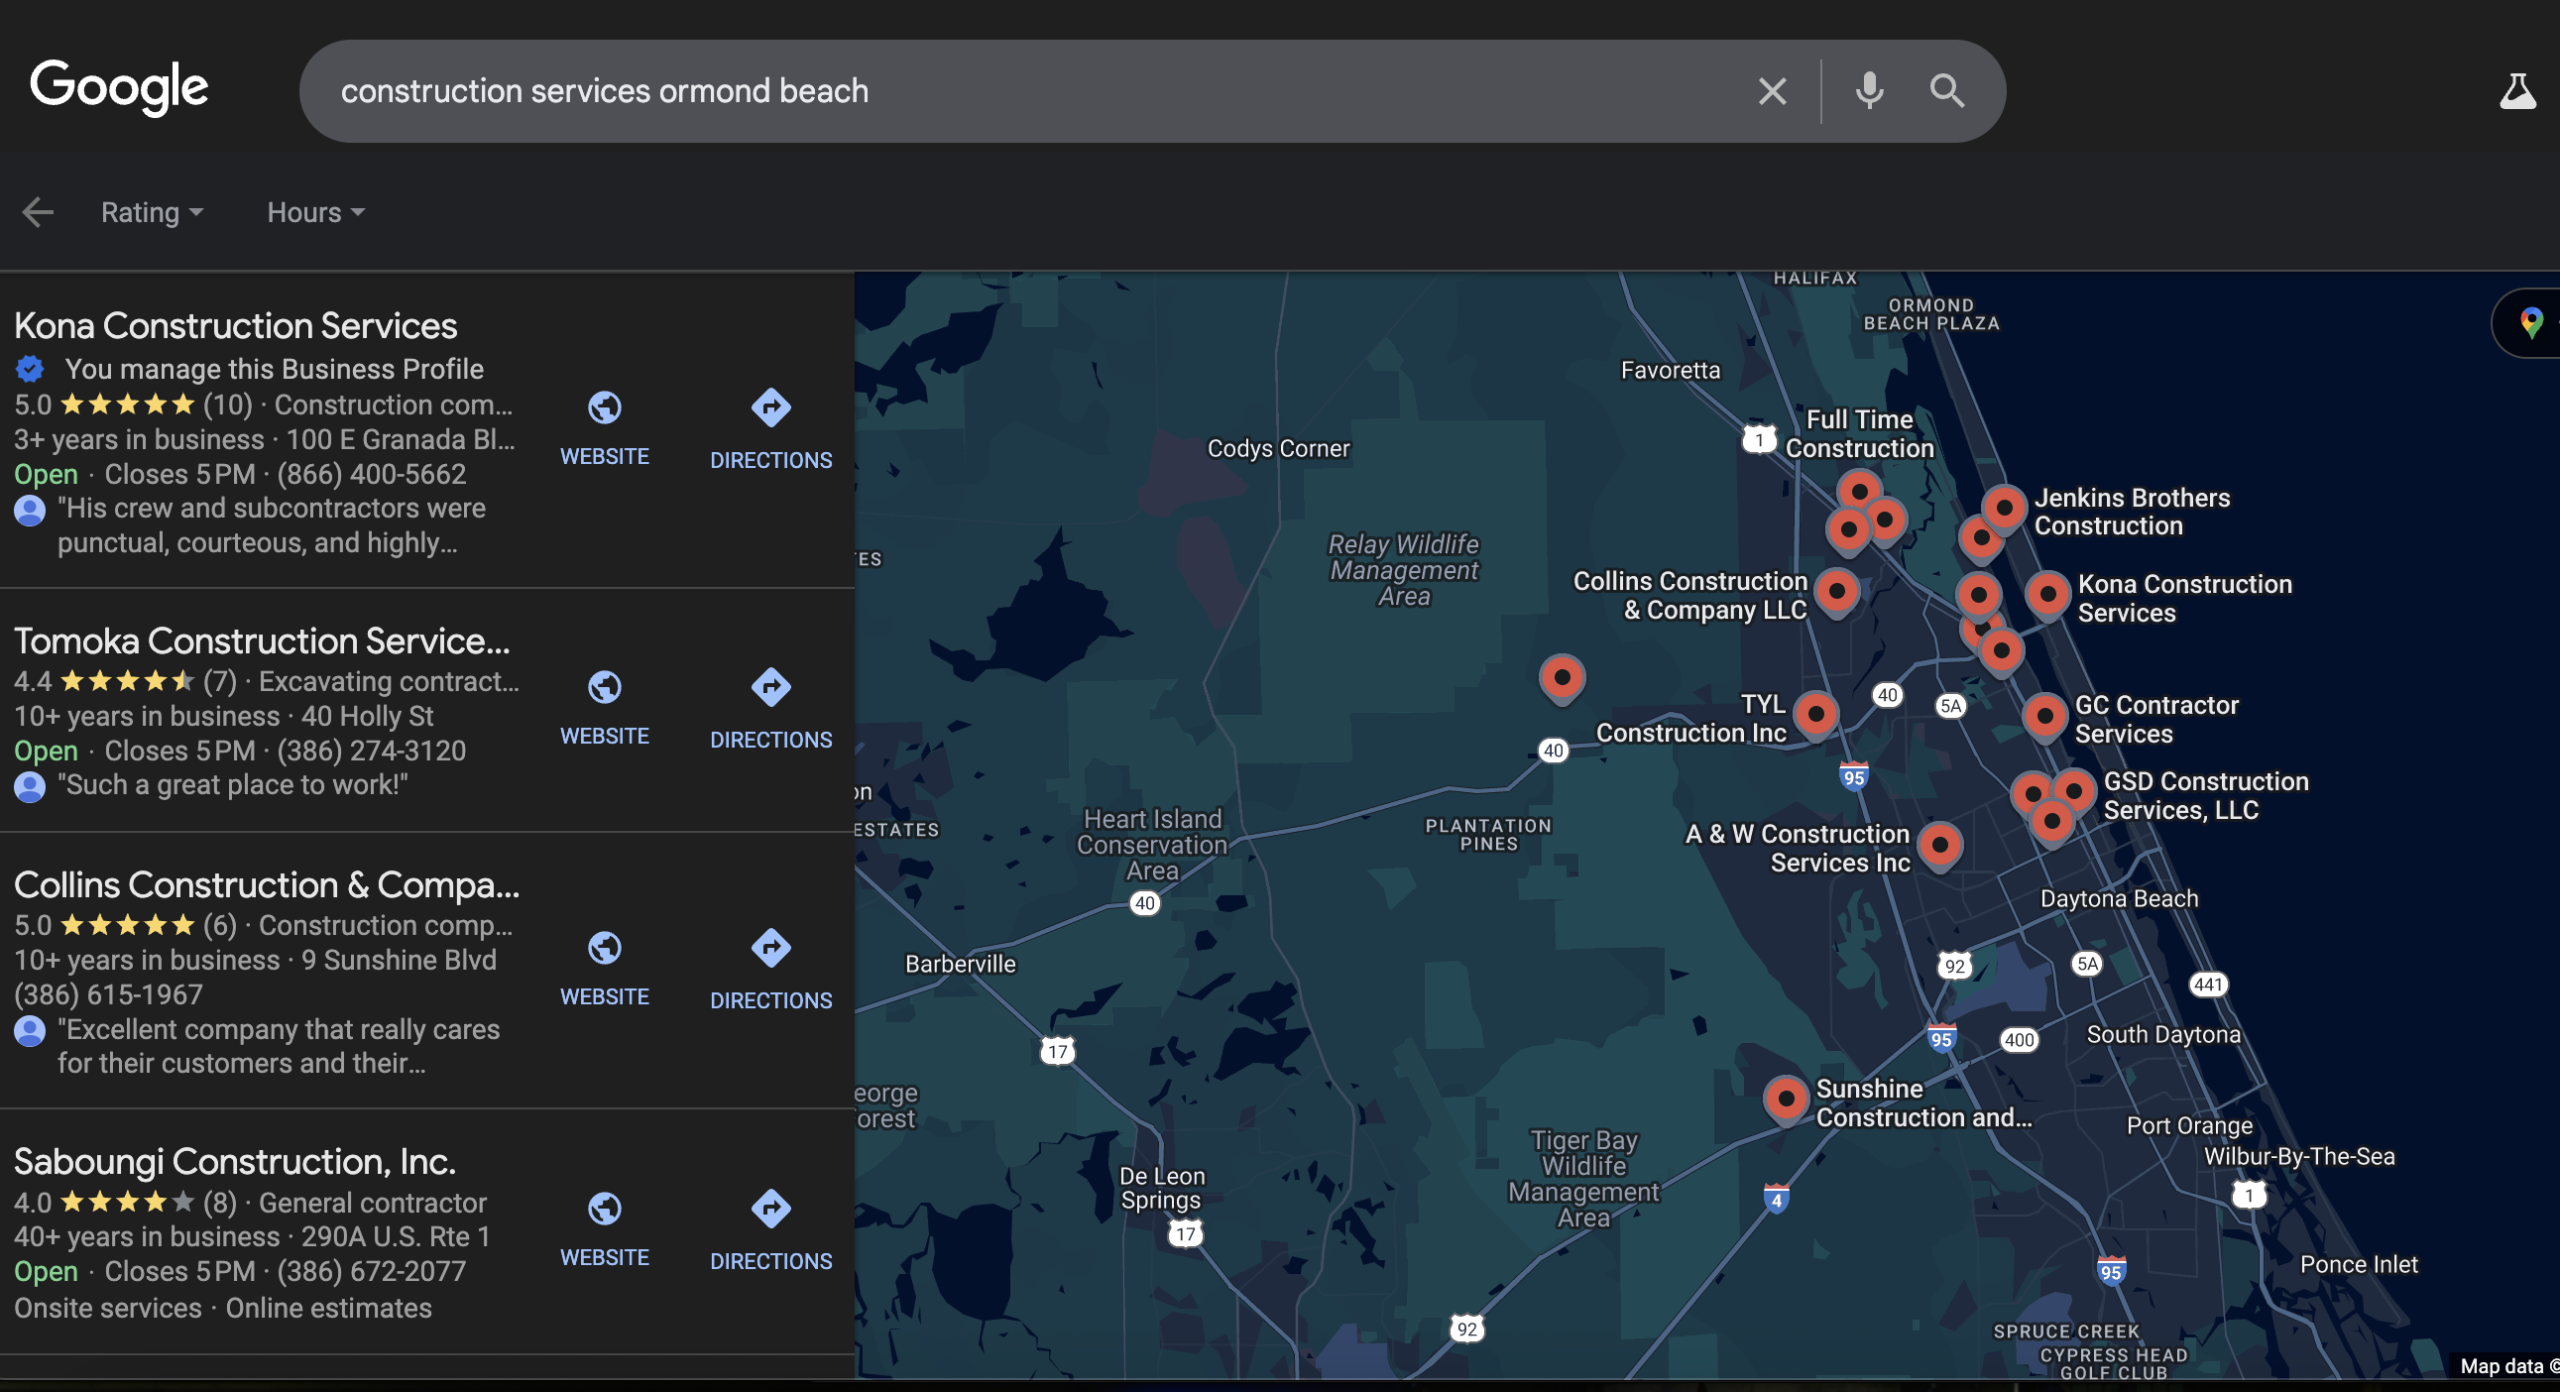
Task: Open Collins Construction website globe icon
Action: (604, 948)
